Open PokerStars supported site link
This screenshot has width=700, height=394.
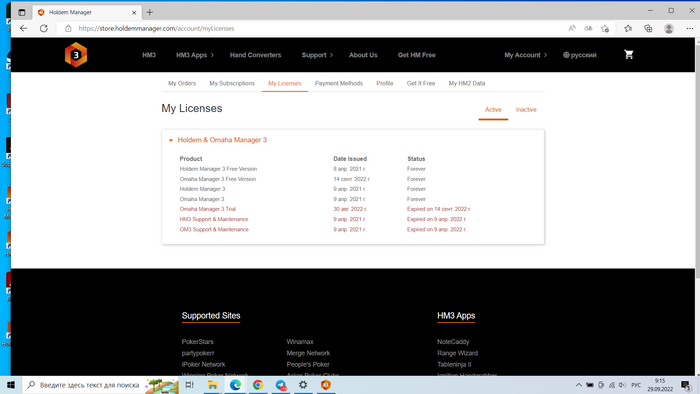coord(197,342)
